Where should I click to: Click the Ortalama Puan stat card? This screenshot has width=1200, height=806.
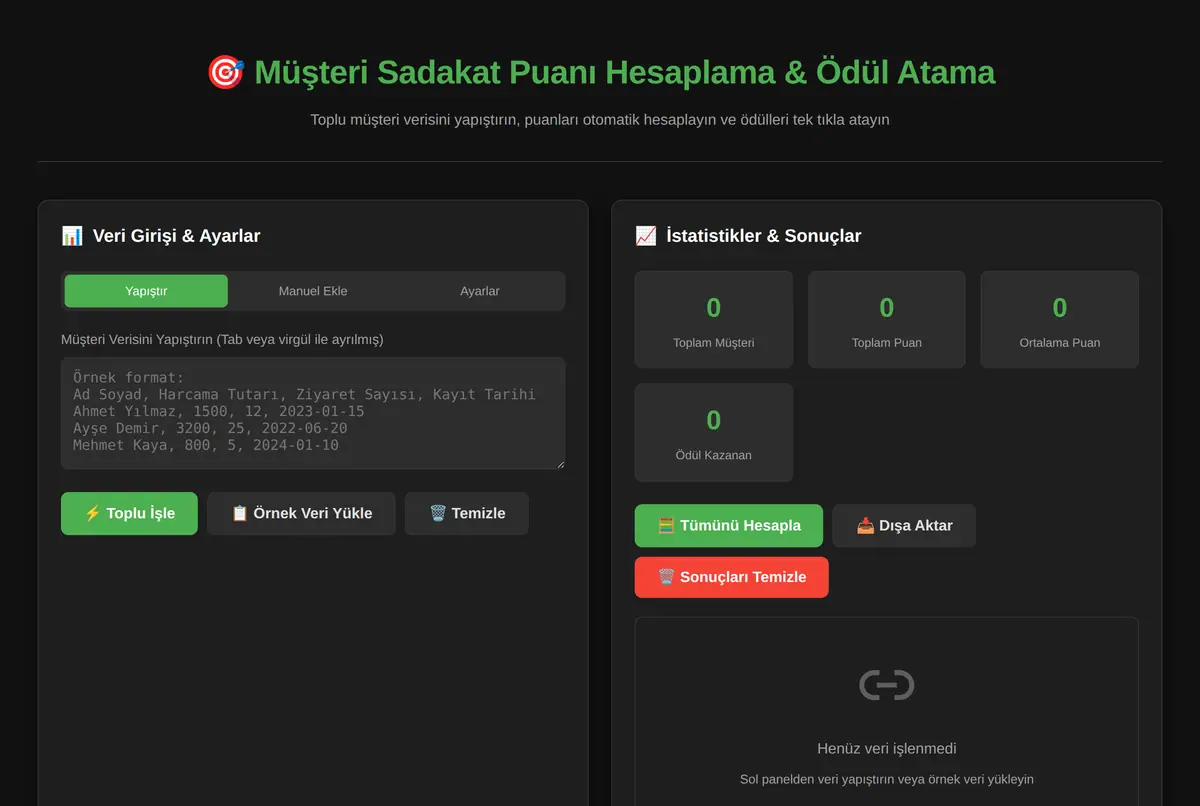1060,319
